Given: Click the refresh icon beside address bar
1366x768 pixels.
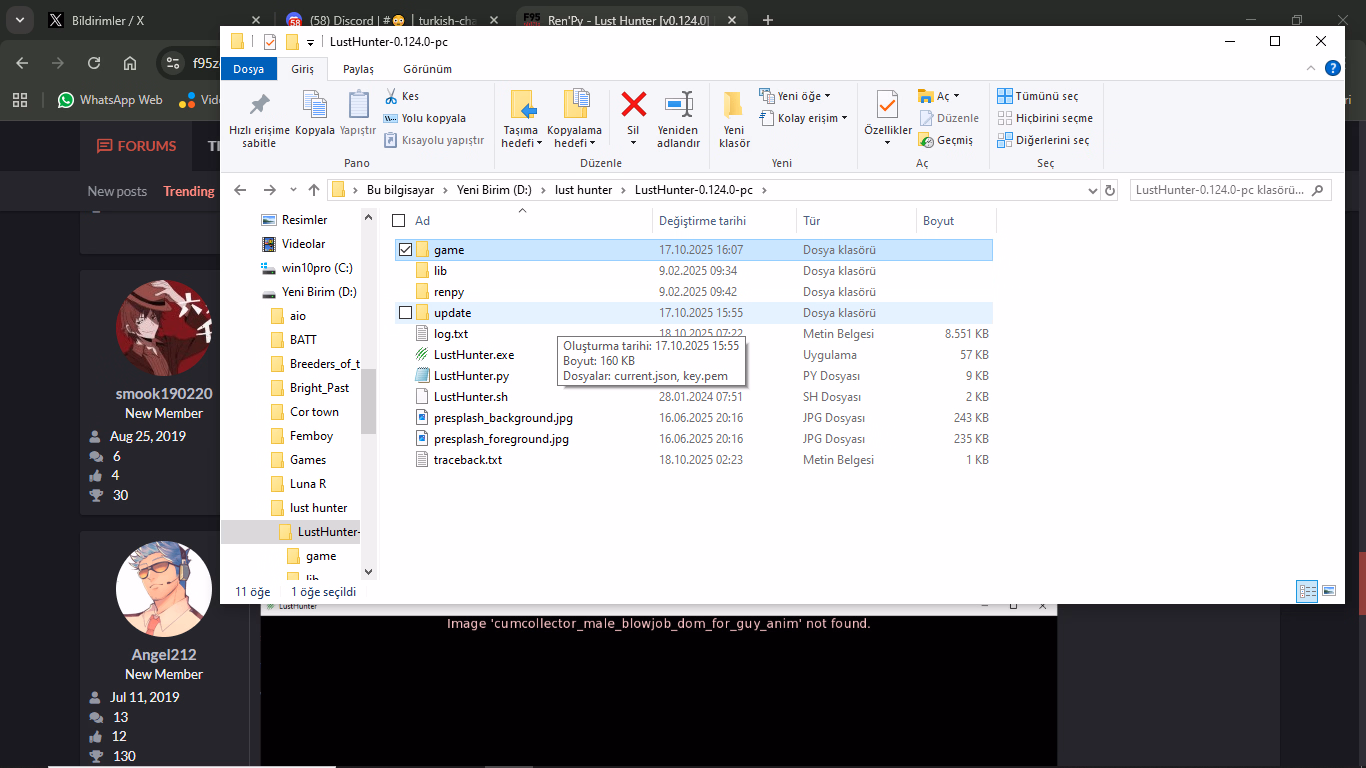Looking at the screenshot, I should point(1109,190).
